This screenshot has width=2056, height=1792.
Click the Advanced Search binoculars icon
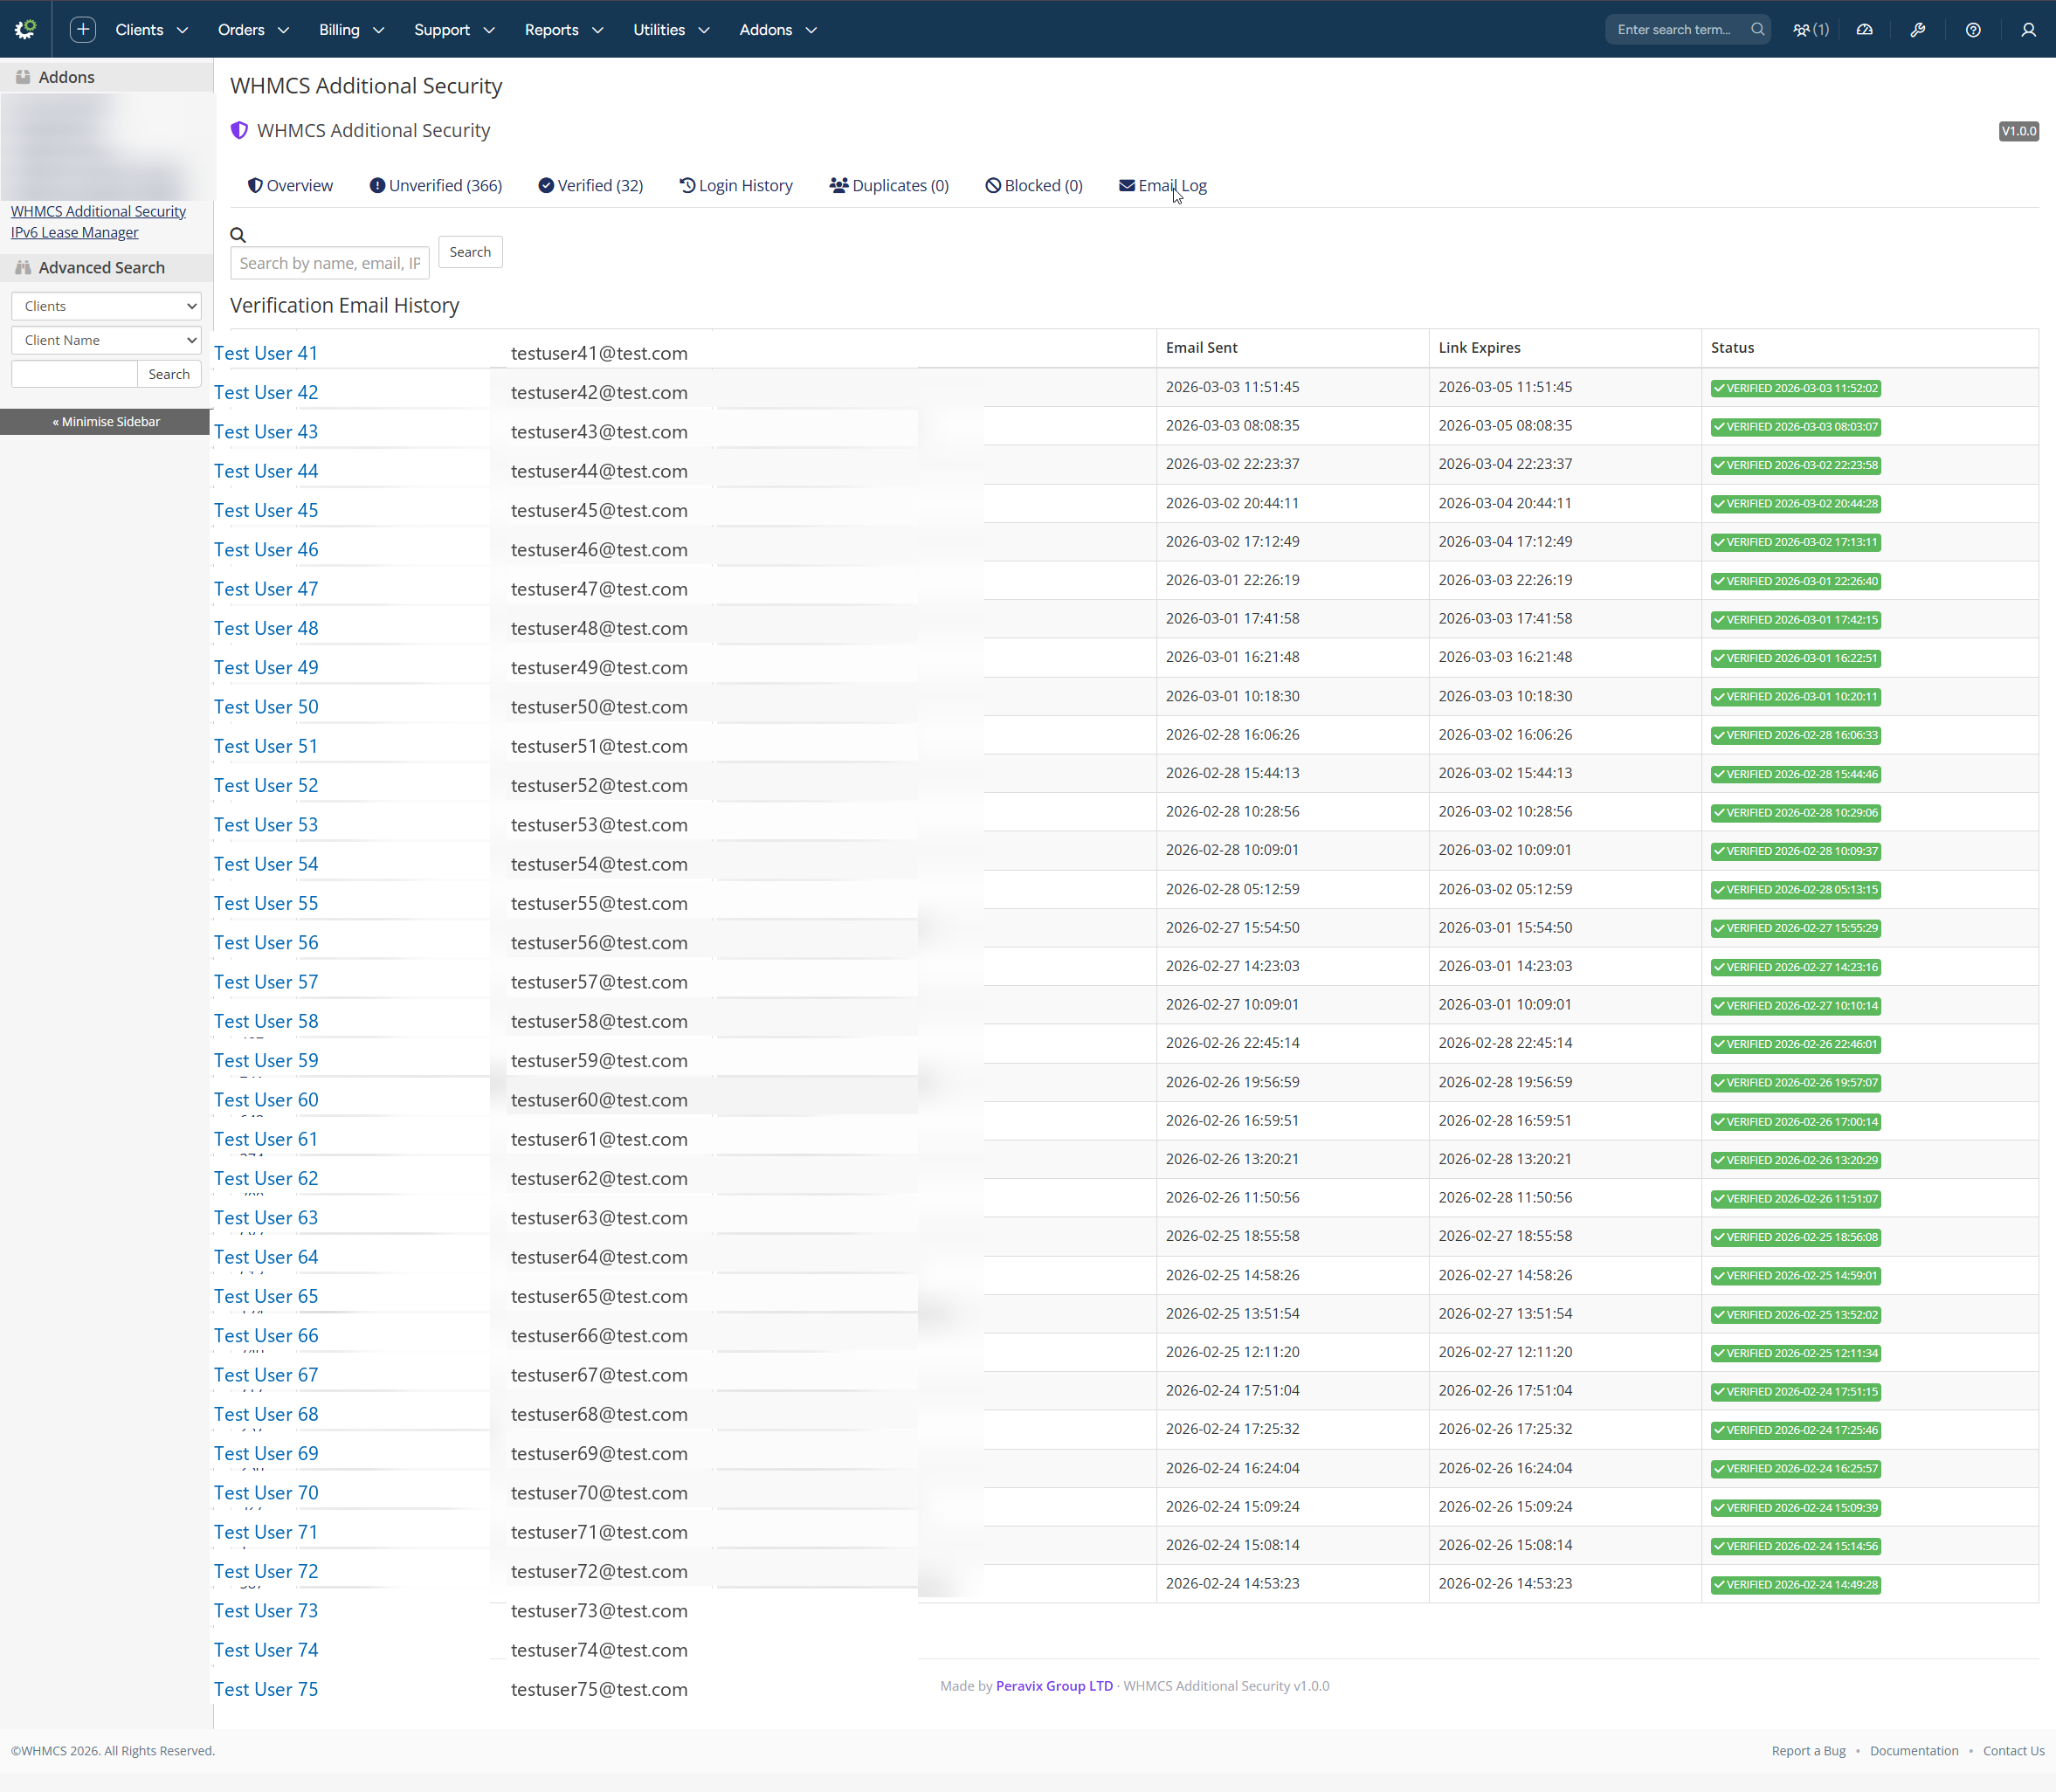coord(22,267)
